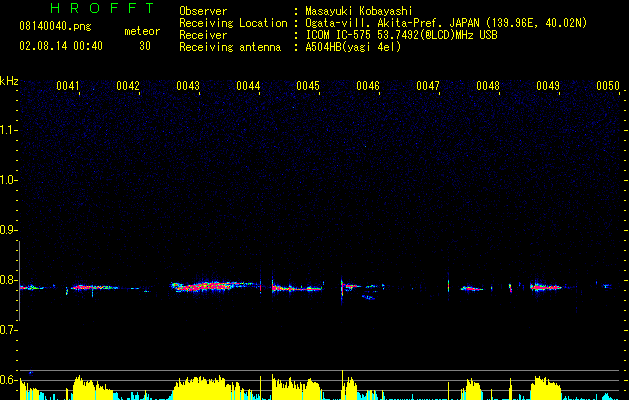Click the 0046 time marker
629x400 pixels.
(368, 86)
